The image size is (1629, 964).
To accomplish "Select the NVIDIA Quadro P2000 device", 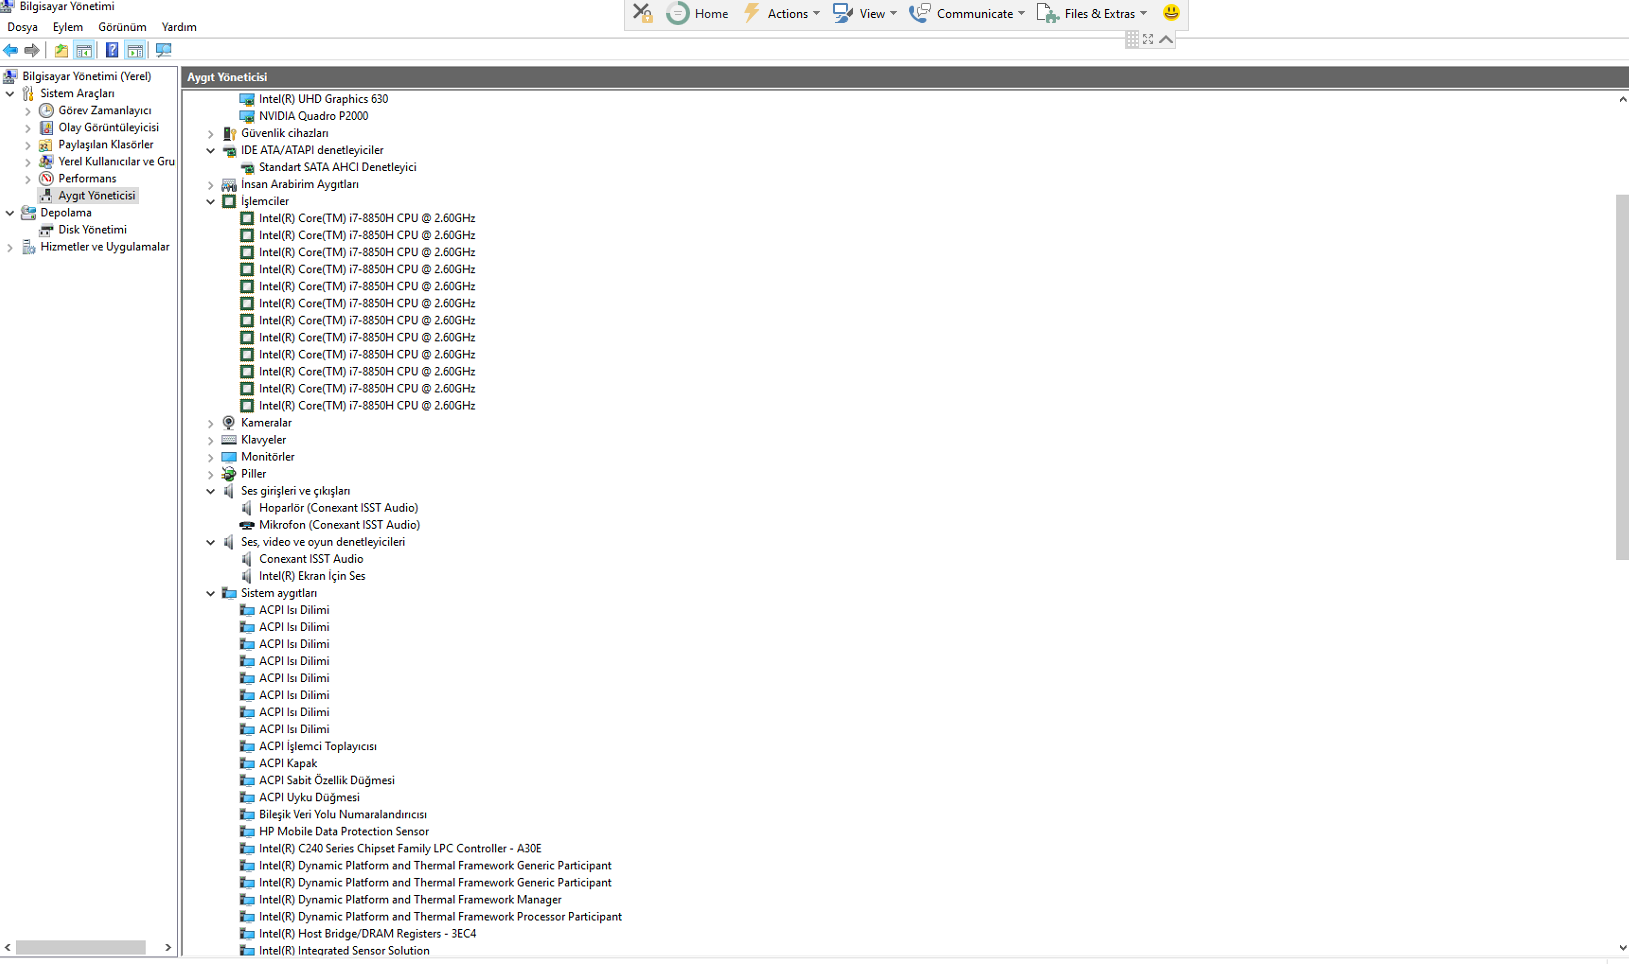I will click(x=313, y=116).
